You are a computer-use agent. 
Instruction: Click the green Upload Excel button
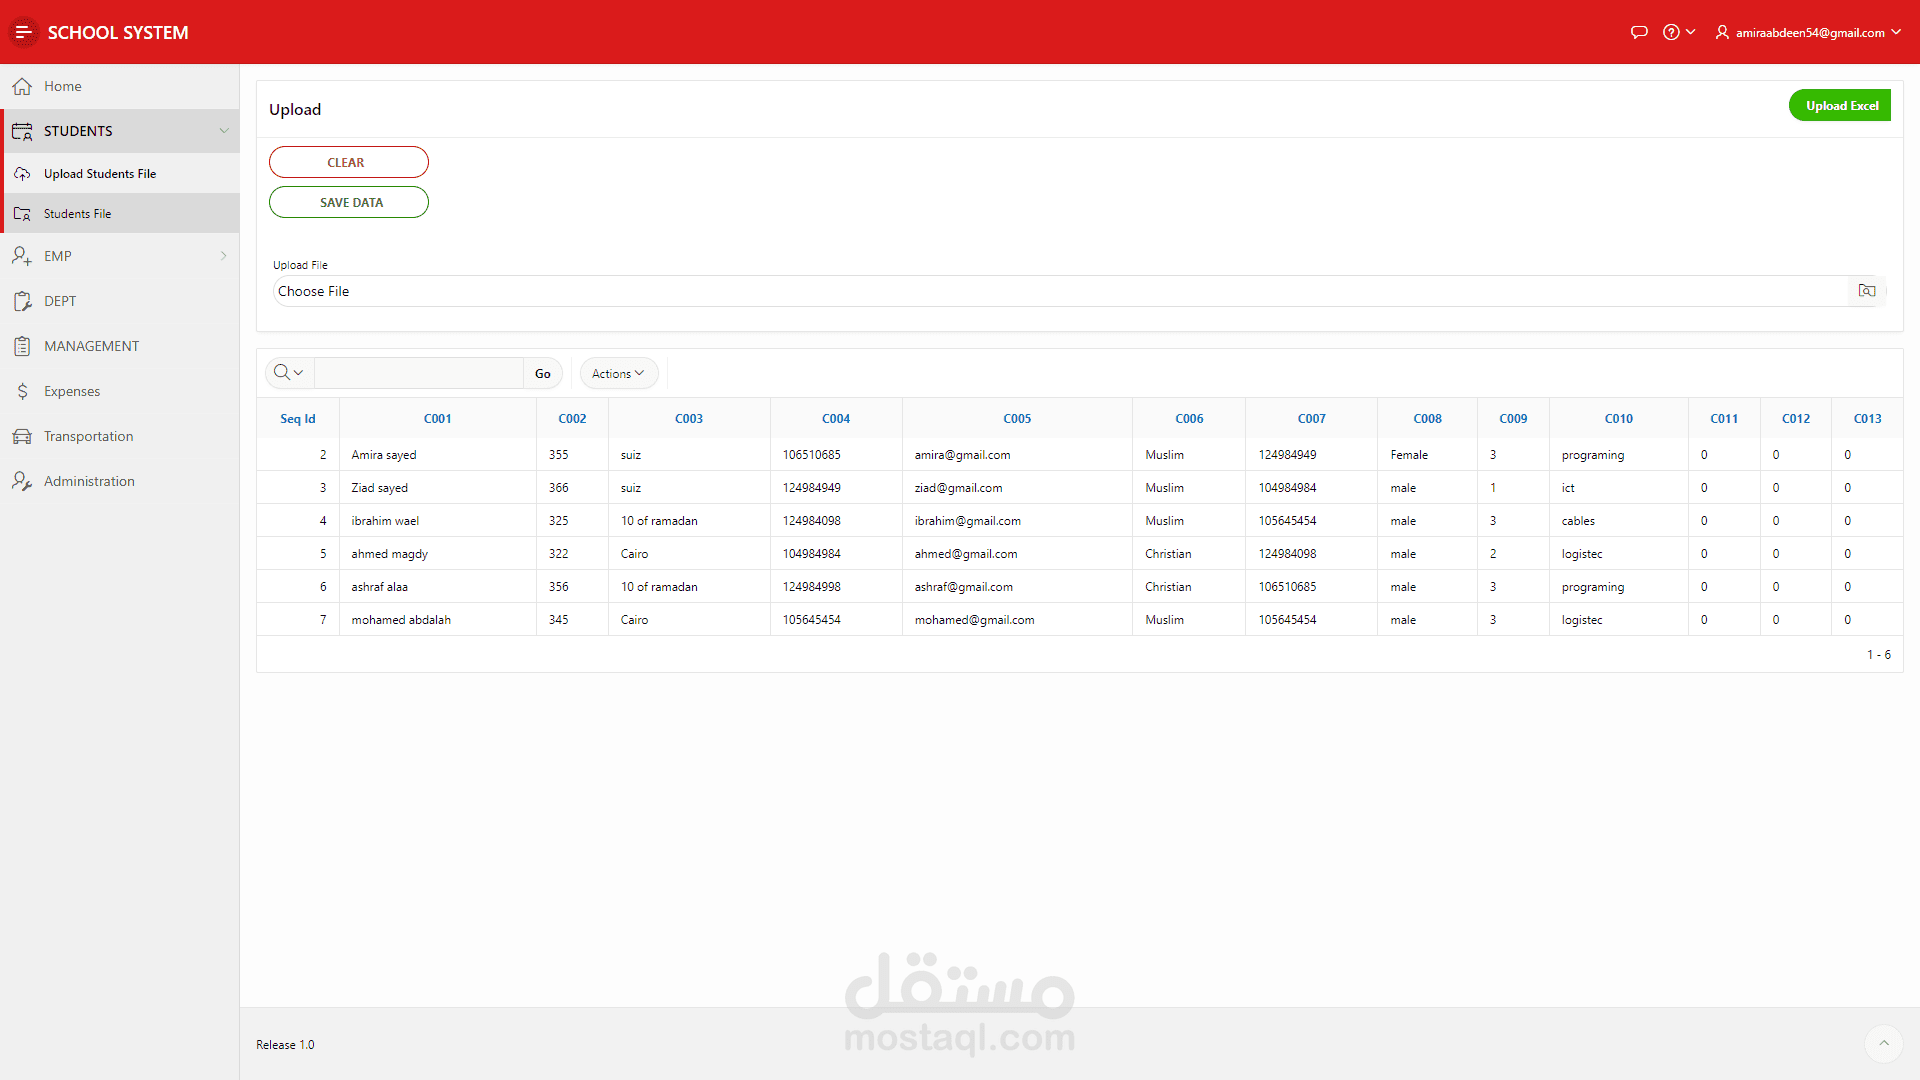click(x=1840, y=105)
